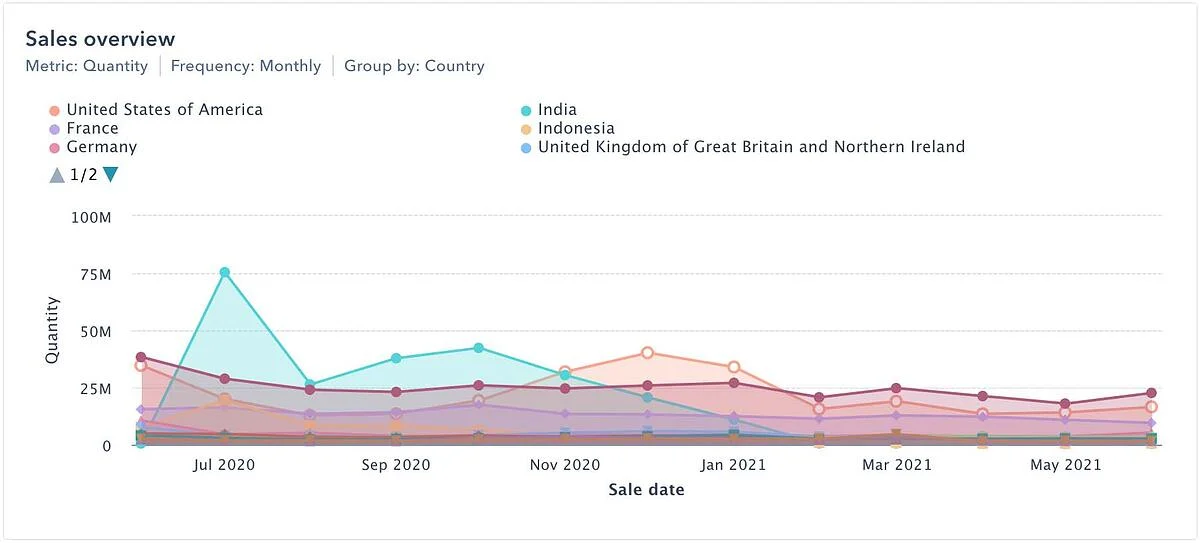Change the Frequency: Monthly setting

[x=246, y=66]
